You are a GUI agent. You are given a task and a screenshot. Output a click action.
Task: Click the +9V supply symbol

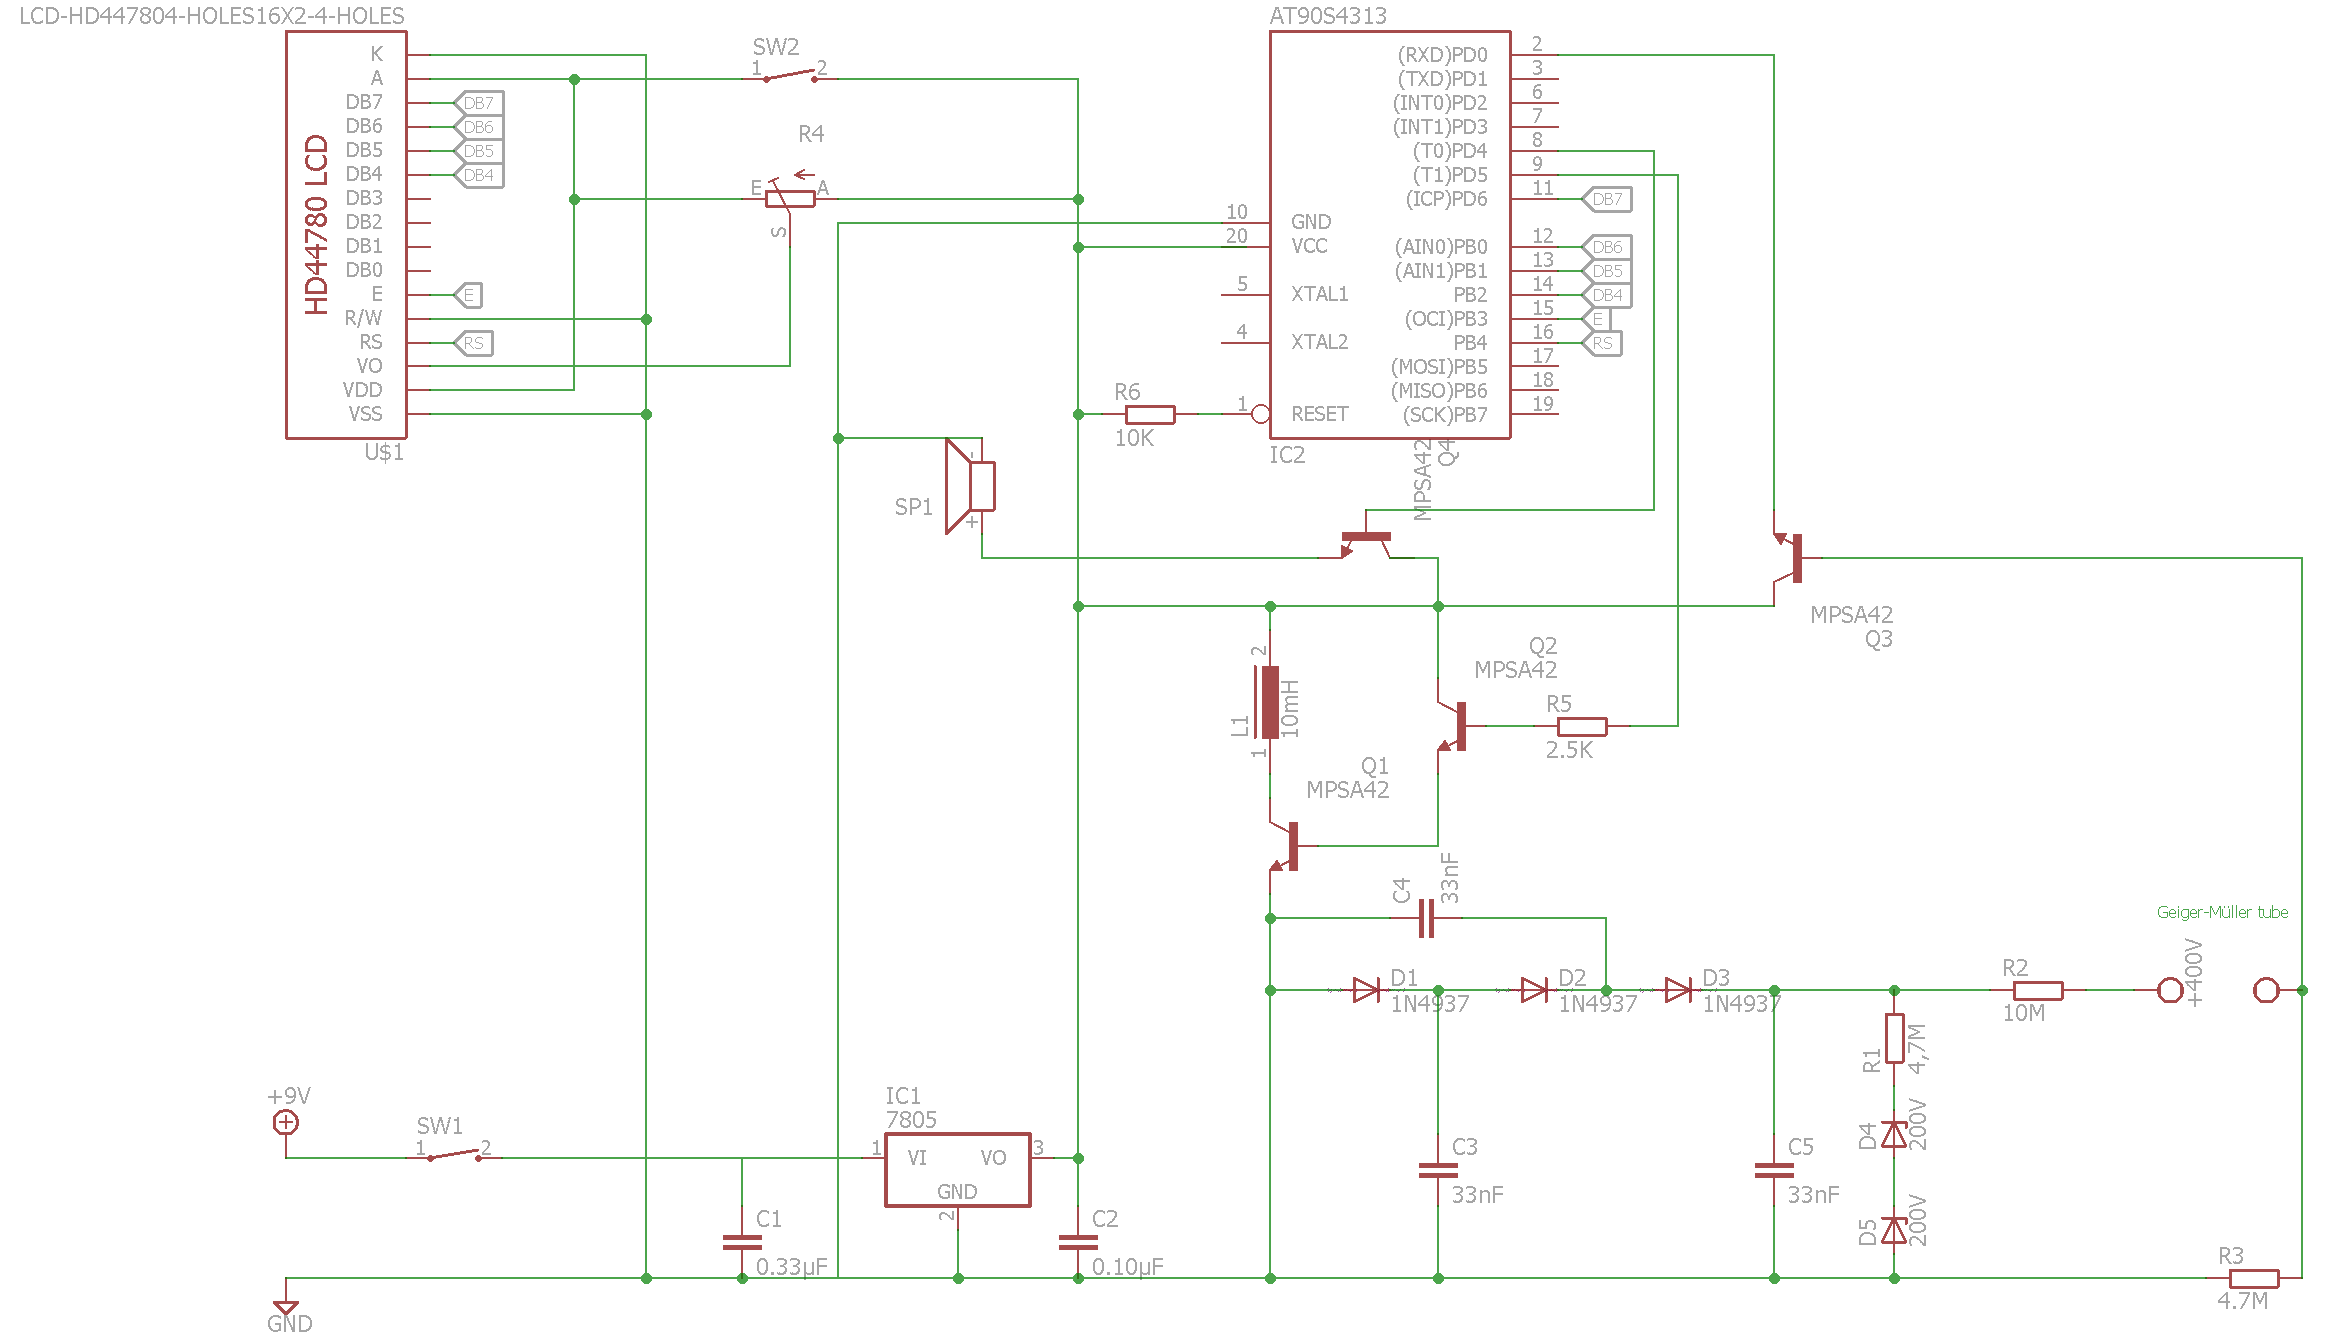[286, 1122]
